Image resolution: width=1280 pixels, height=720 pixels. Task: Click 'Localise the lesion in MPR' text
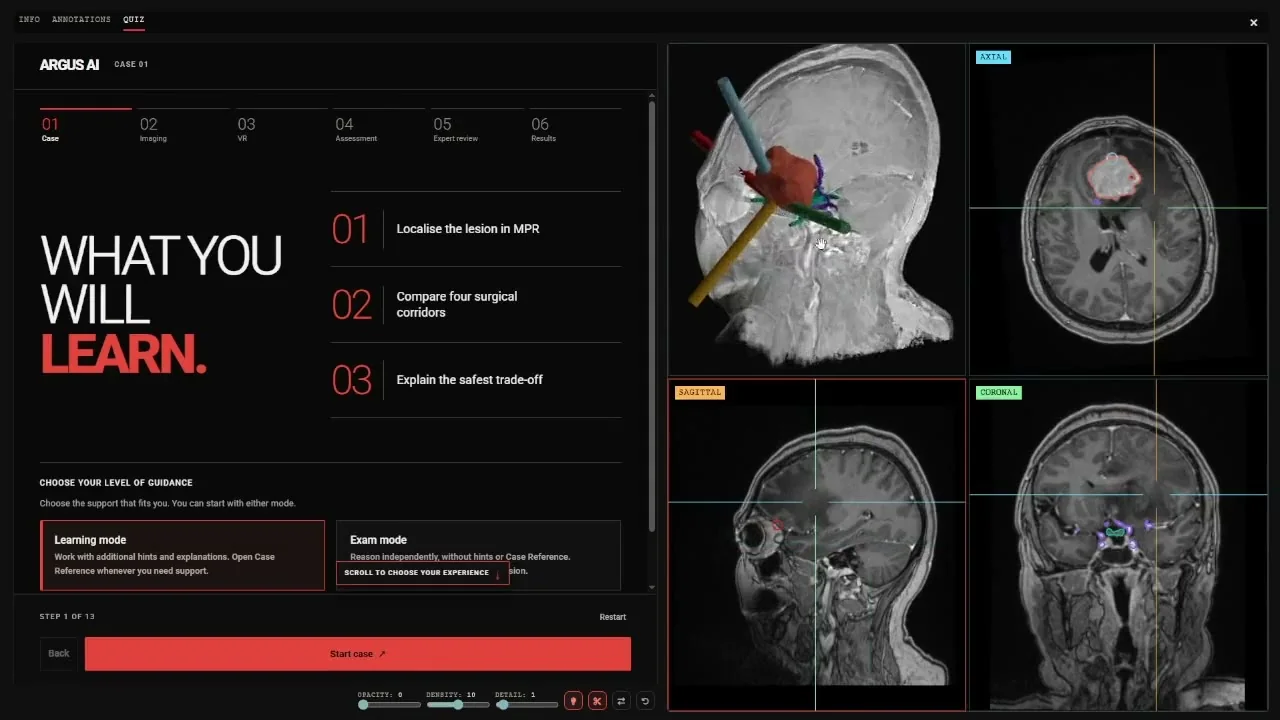(468, 229)
